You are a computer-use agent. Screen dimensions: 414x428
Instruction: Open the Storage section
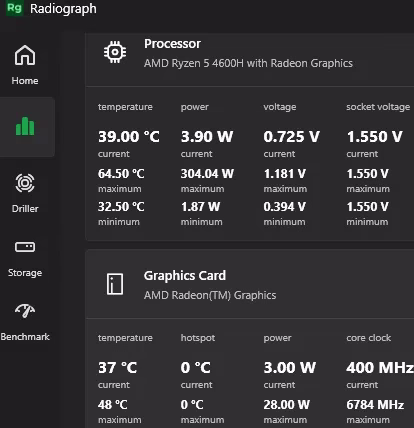25,259
